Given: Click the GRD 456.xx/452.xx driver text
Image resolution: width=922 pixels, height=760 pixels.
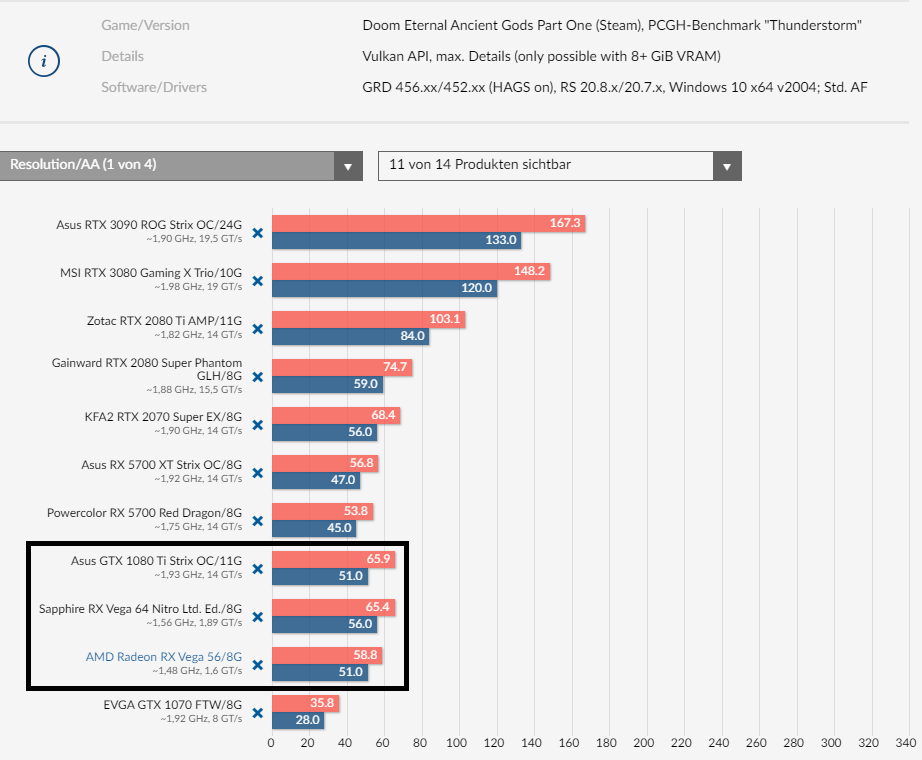Looking at the screenshot, I should coord(615,87).
